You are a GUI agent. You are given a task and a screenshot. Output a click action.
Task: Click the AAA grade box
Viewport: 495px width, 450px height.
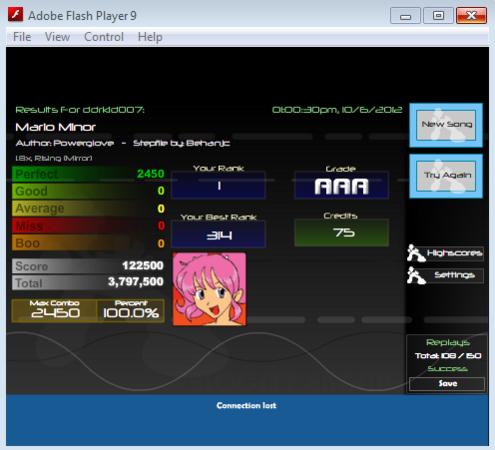coord(342,185)
